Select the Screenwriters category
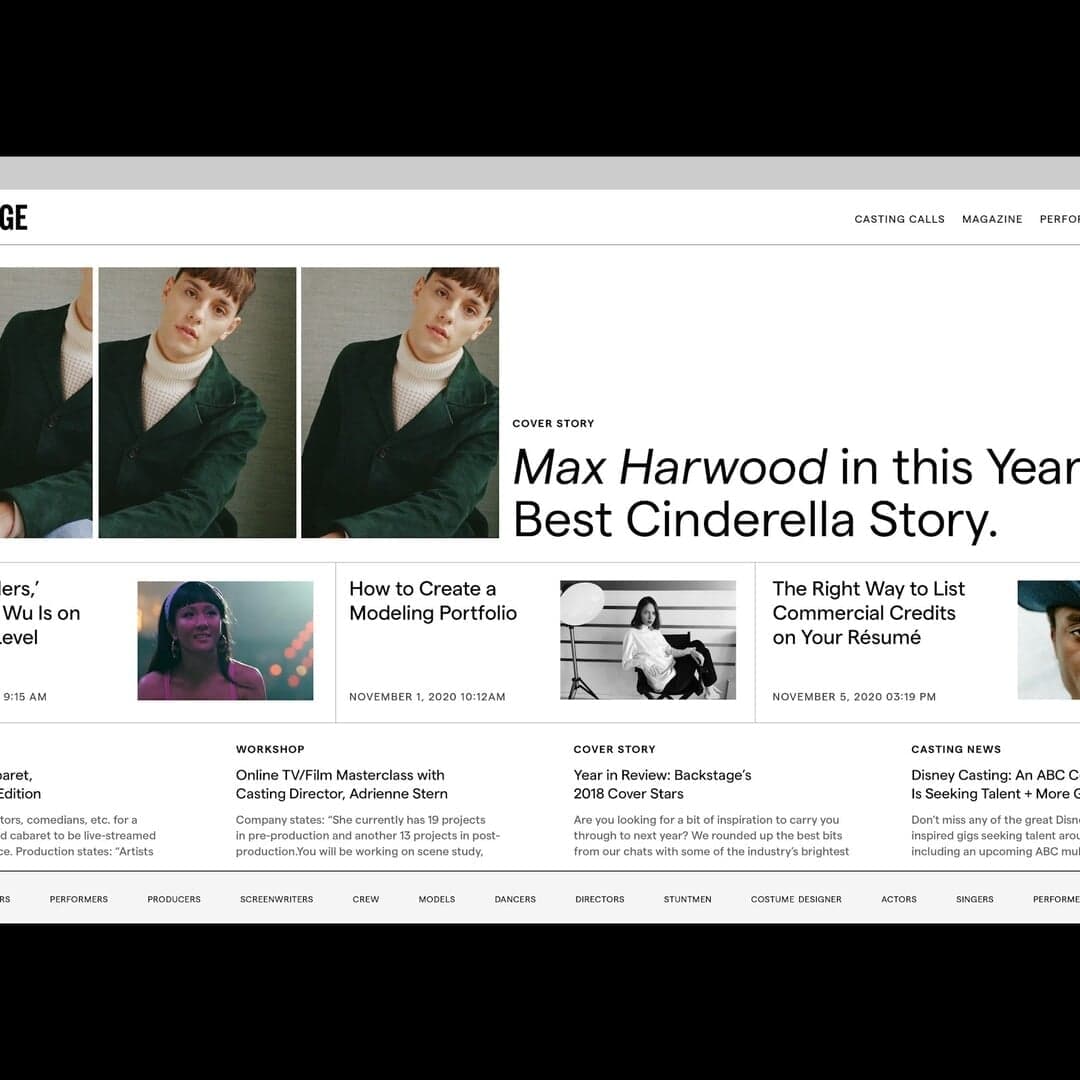Viewport: 1080px width, 1080px height. coord(276,899)
